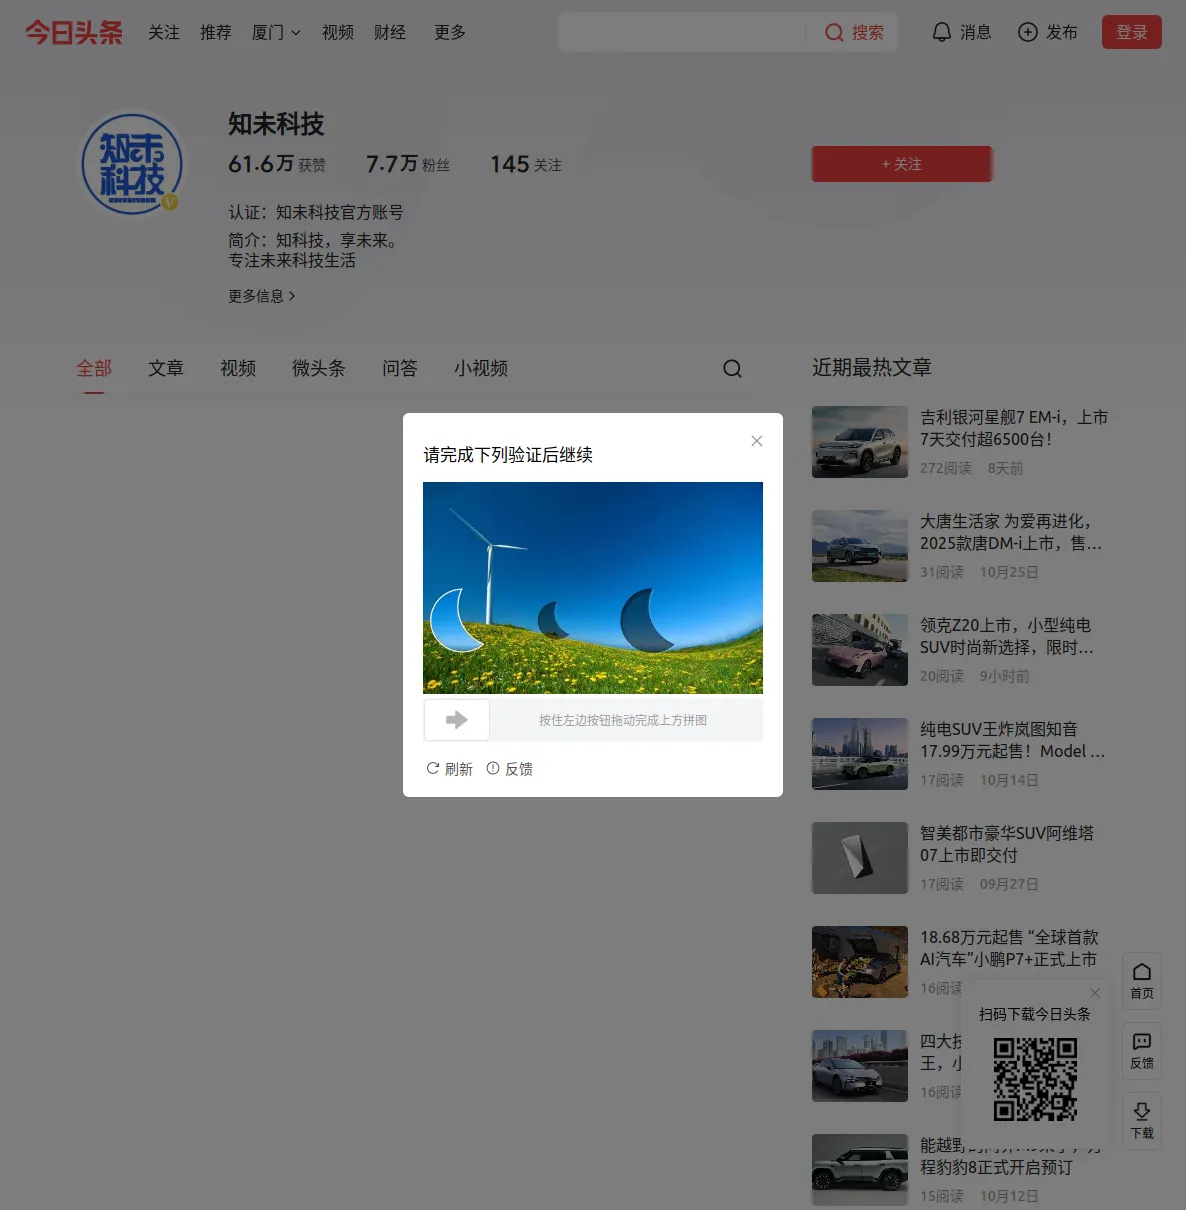Switch to the 小视频 tab
Image resolution: width=1186 pixels, height=1210 pixels.
pyautogui.click(x=481, y=369)
